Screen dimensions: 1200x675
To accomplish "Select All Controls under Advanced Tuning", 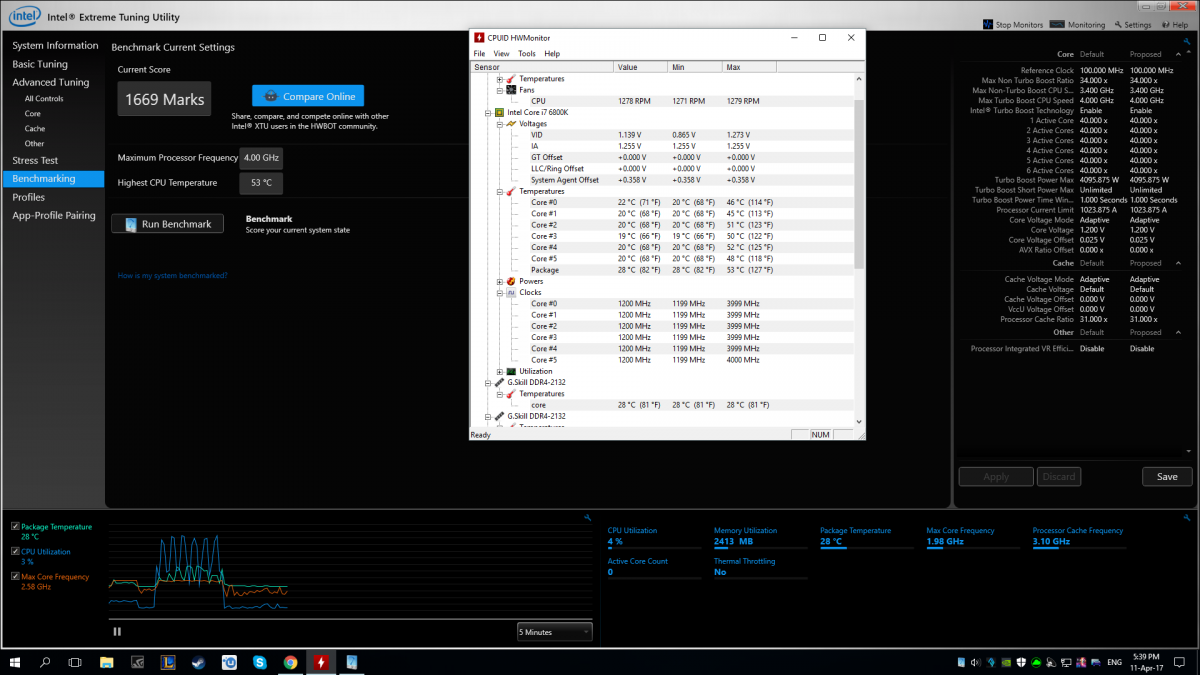I will click(44, 99).
